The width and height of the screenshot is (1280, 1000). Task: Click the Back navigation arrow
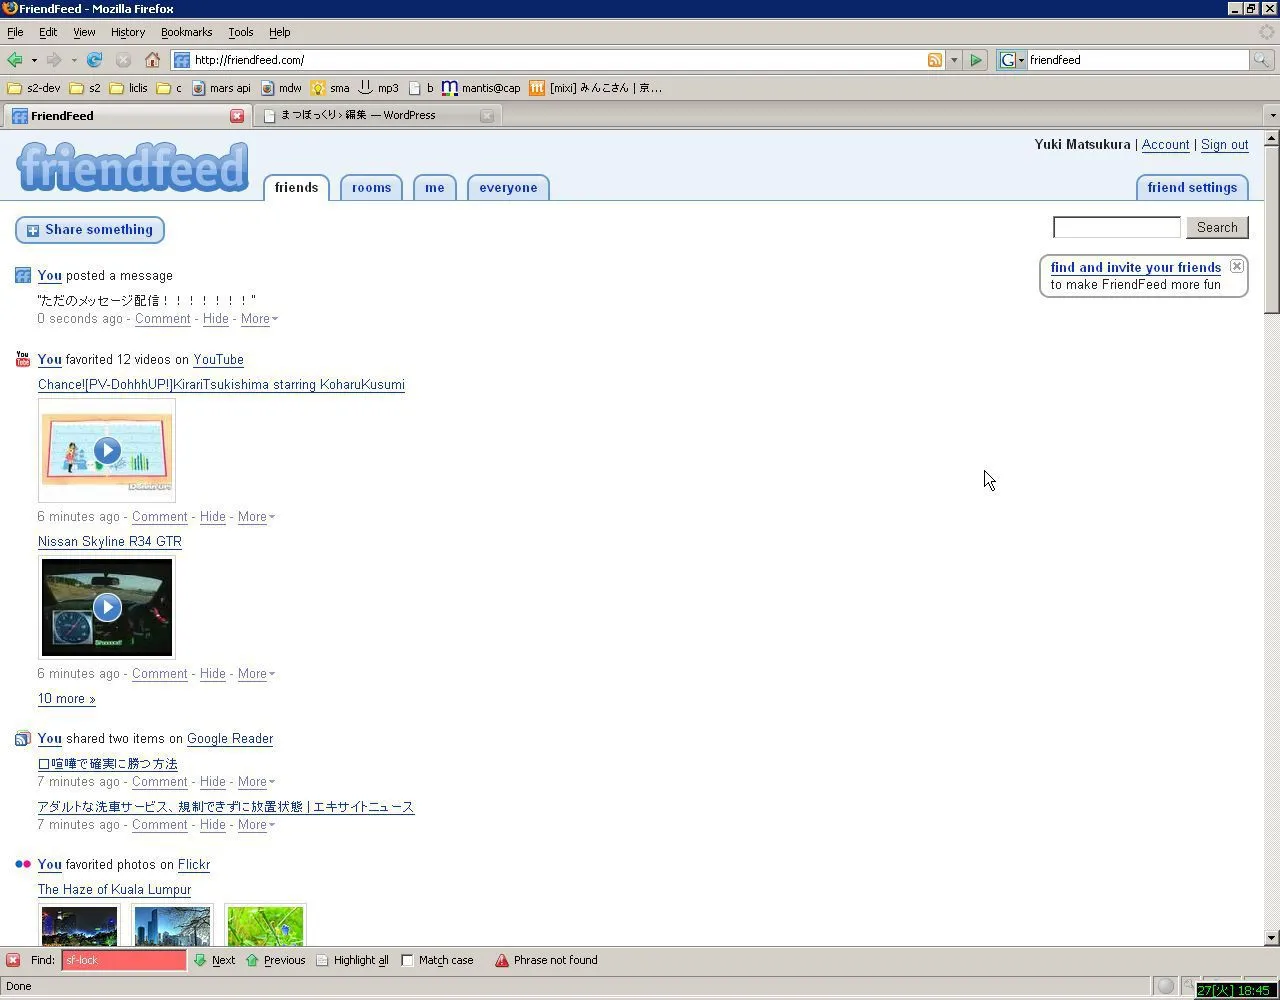pos(15,60)
